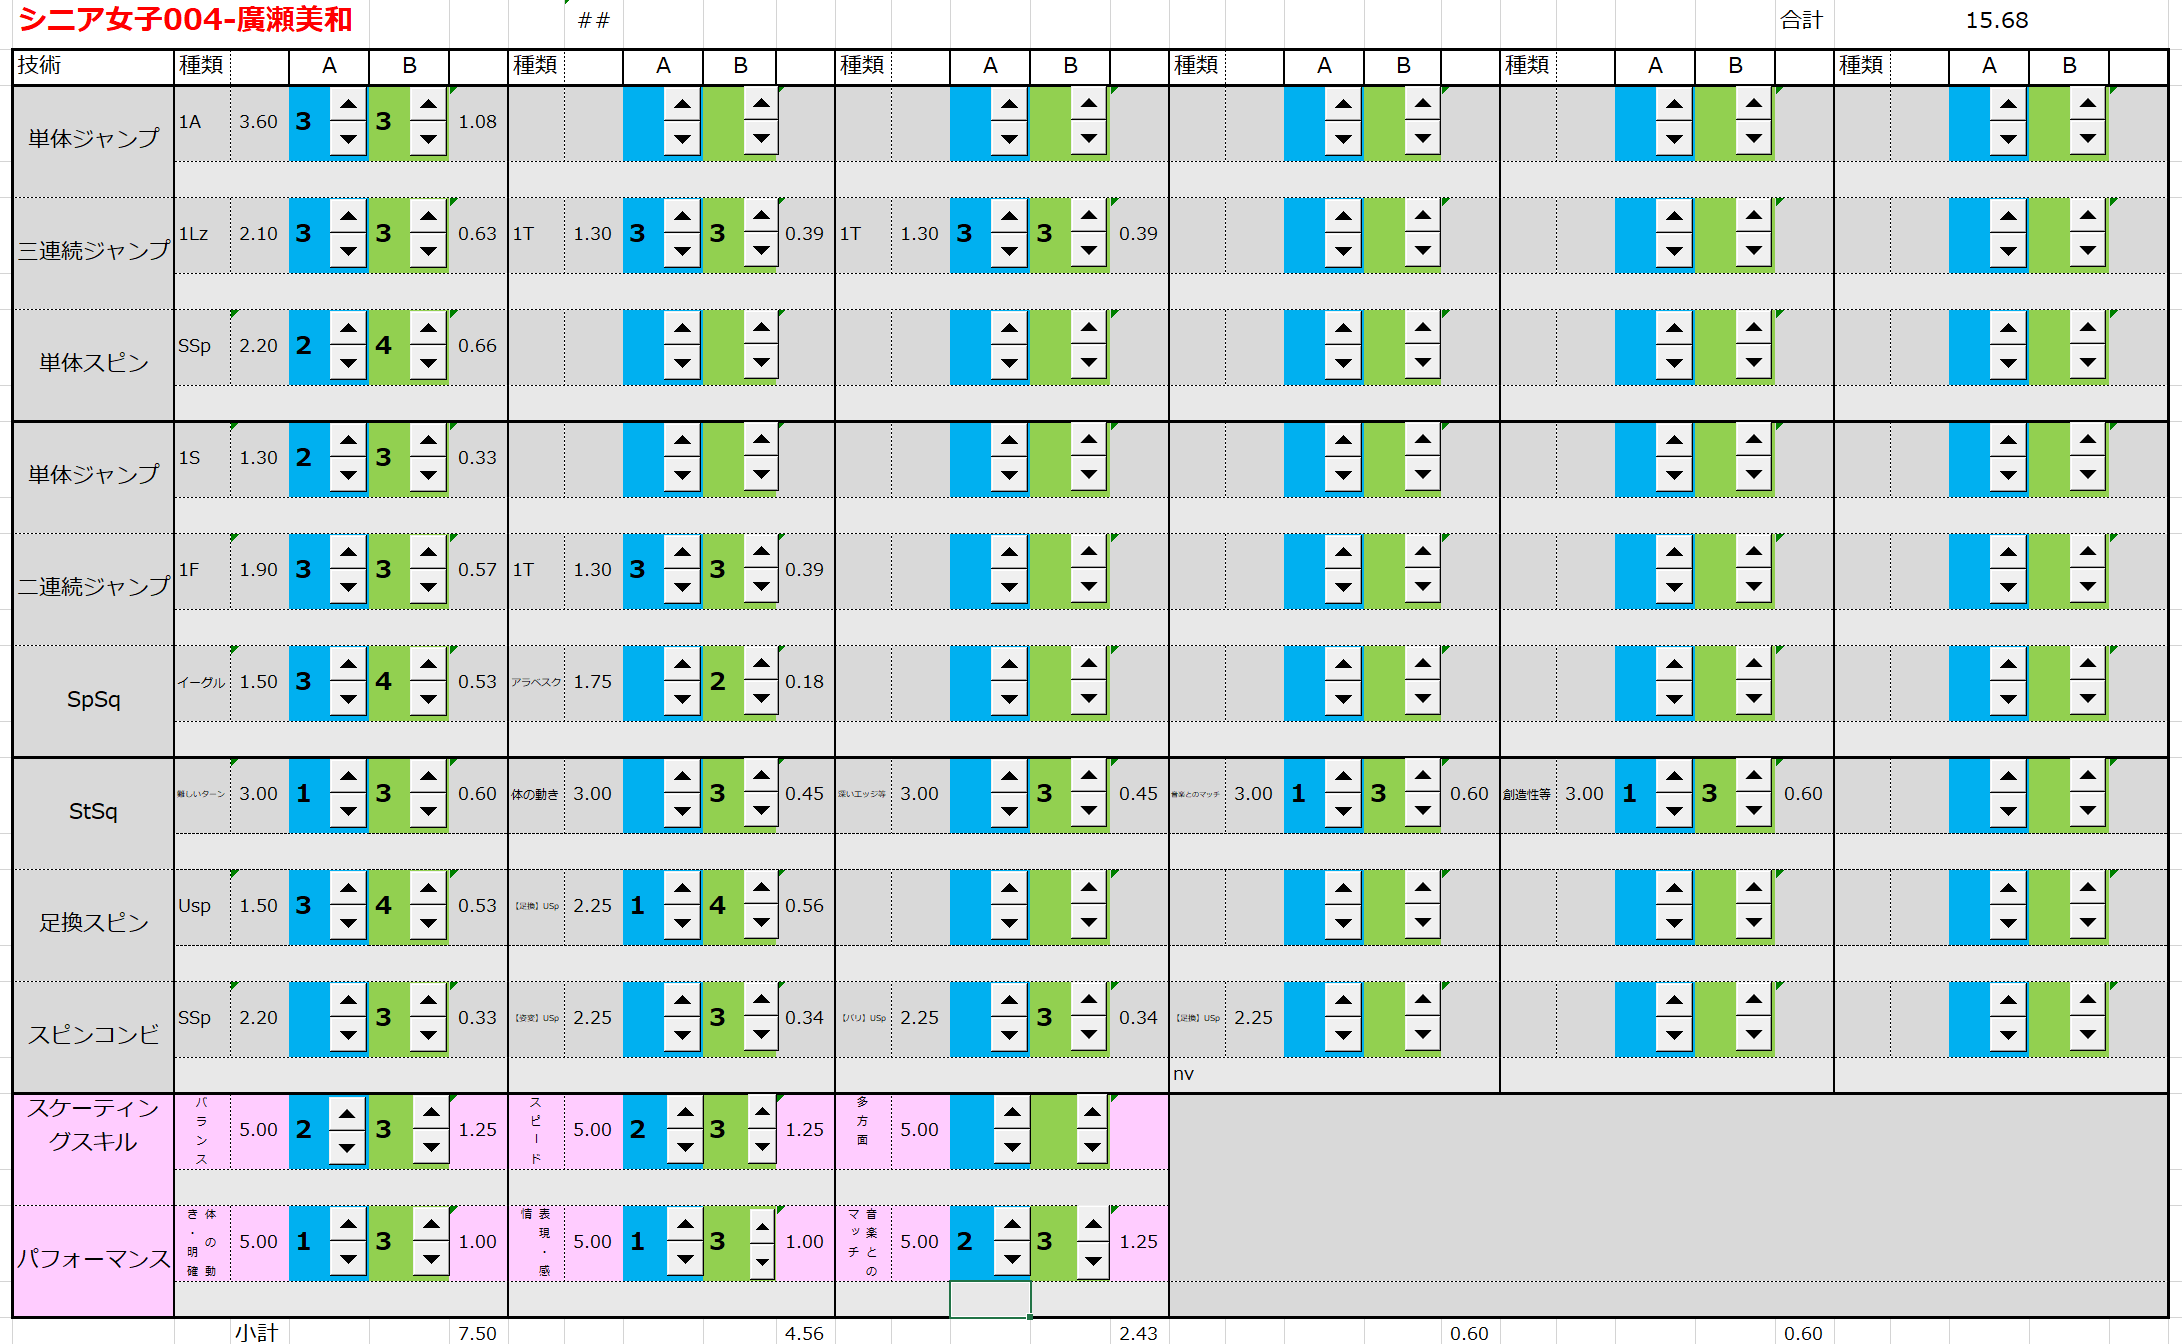Increase judge A score for 1Lz jump

(x=348, y=216)
